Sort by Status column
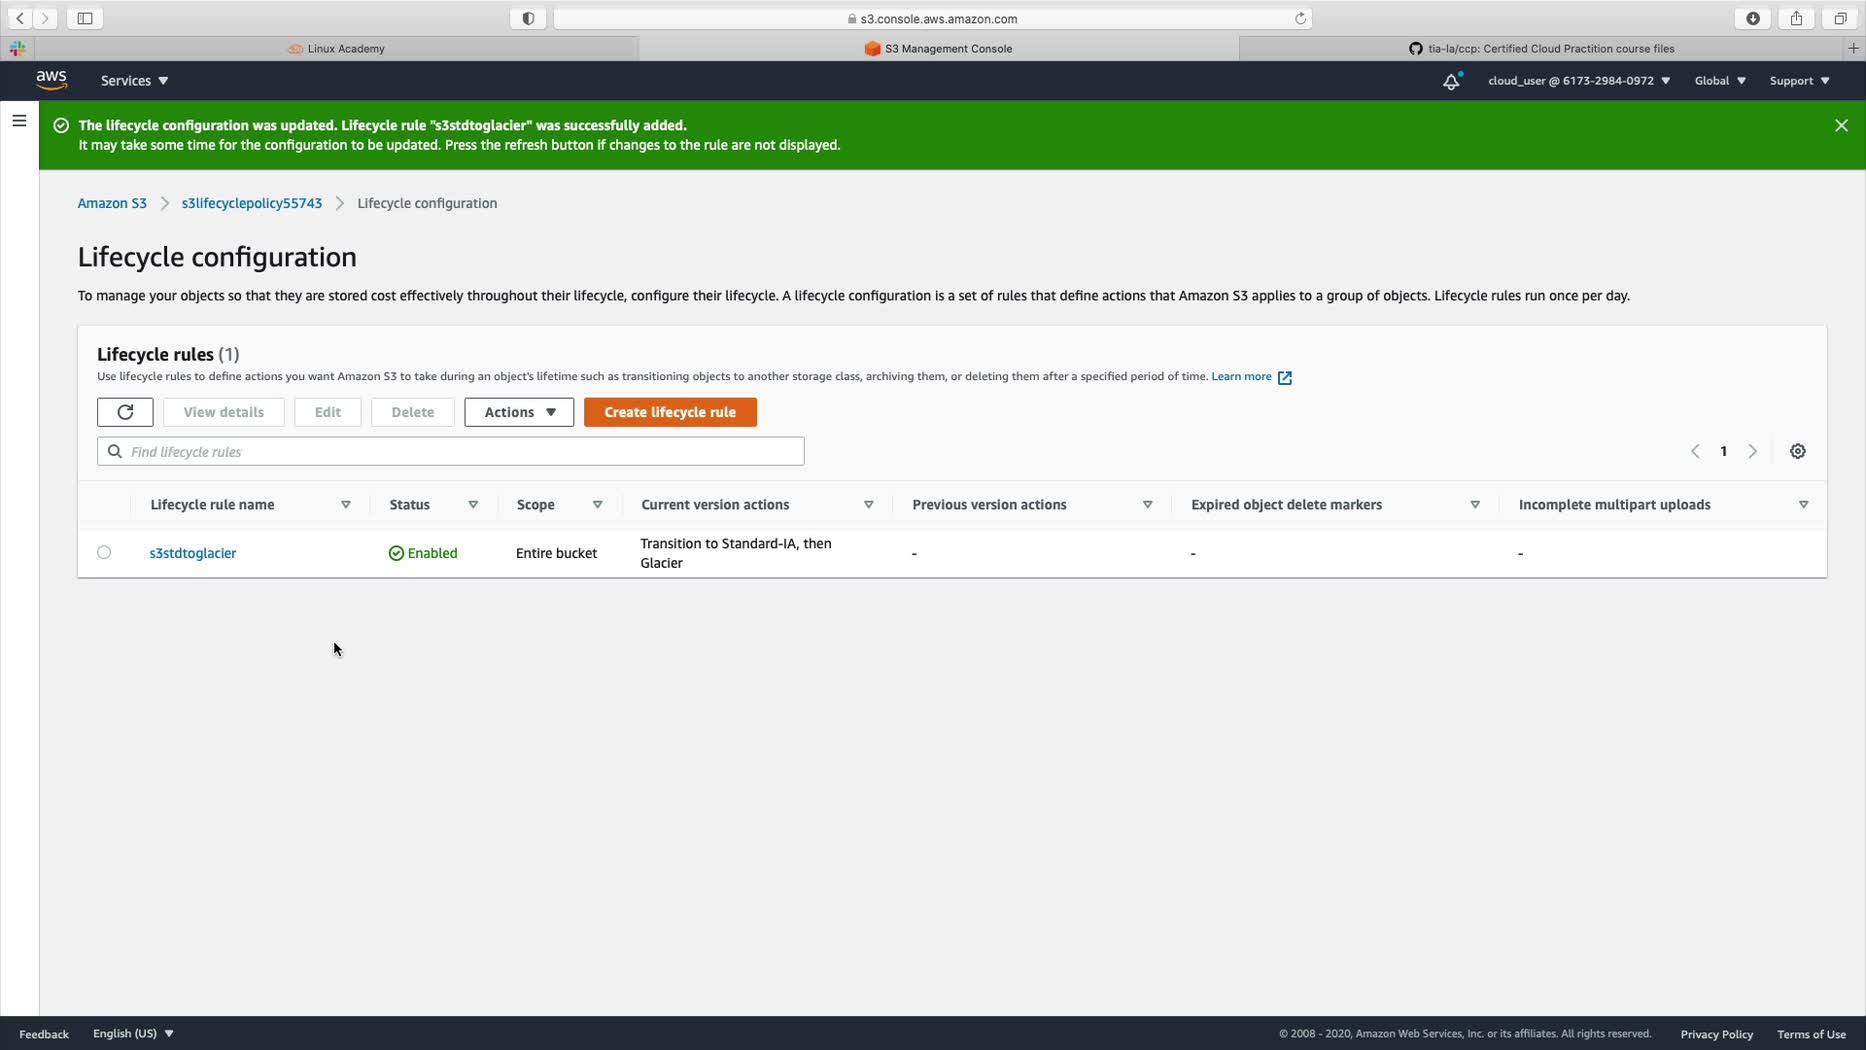 pos(473,505)
